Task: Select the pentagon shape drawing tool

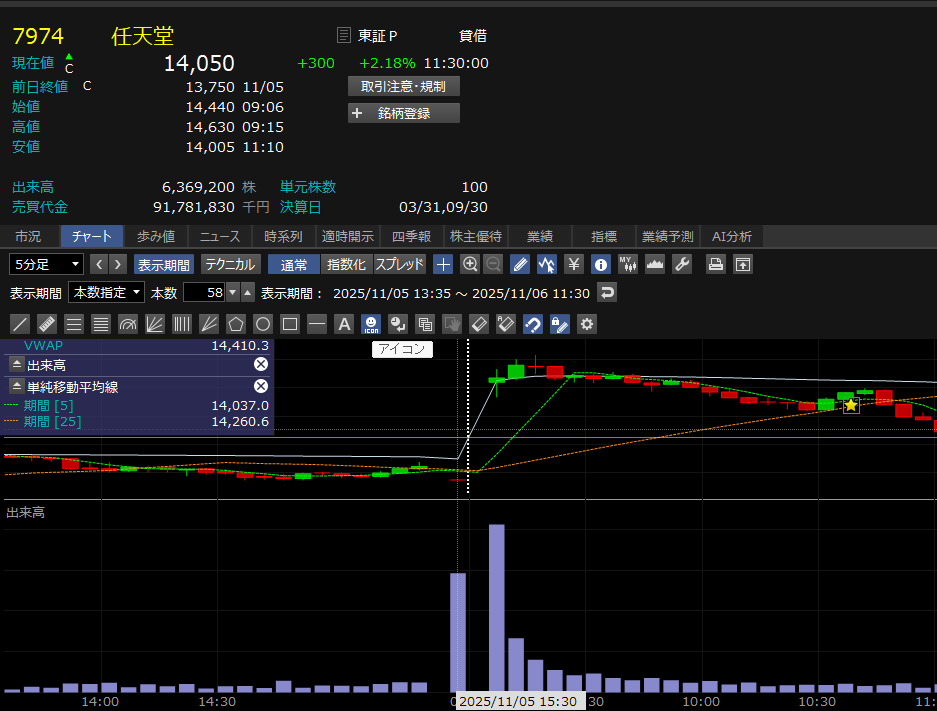Action: (x=236, y=324)
